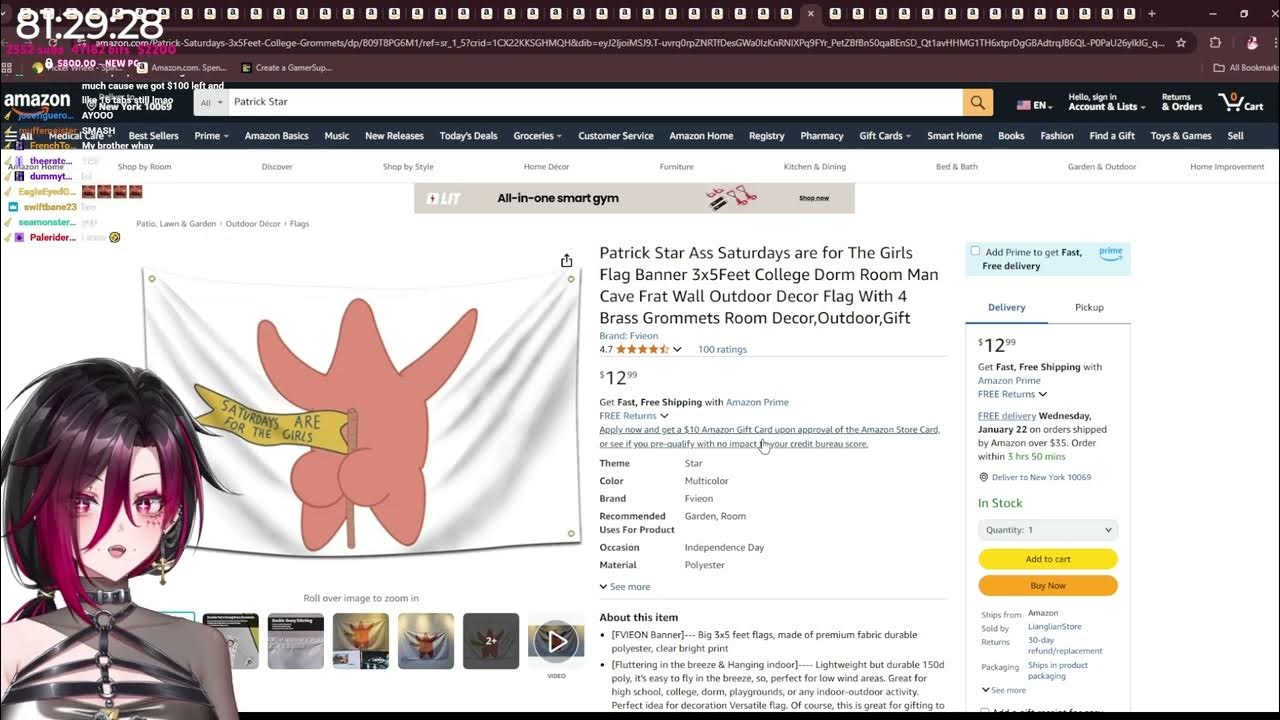Bookmark page with star icon in address bar

click(x=1181, y=43)
